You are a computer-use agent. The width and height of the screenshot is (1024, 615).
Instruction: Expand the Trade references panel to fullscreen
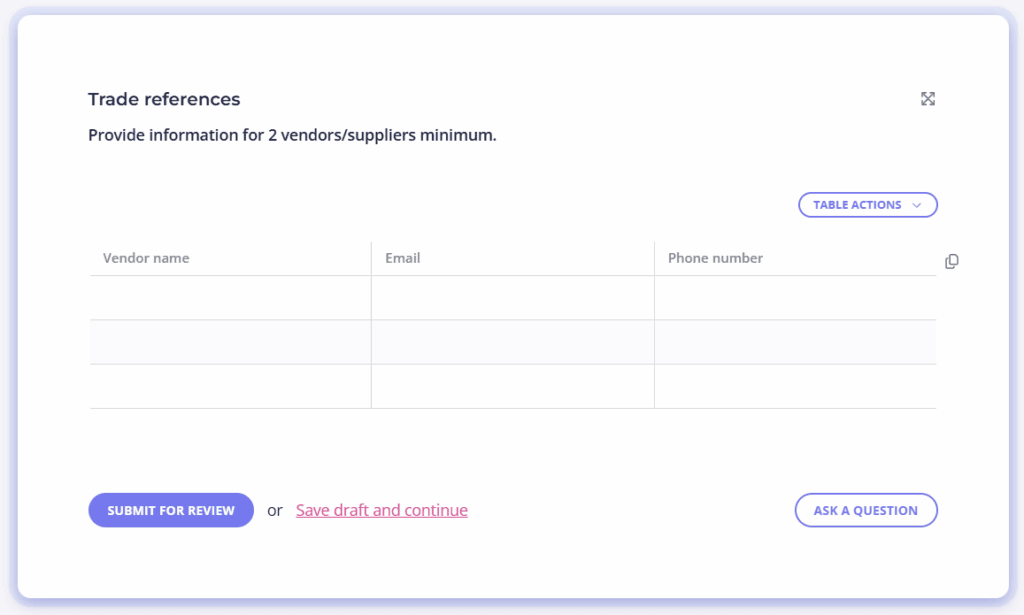pos(927,99)
